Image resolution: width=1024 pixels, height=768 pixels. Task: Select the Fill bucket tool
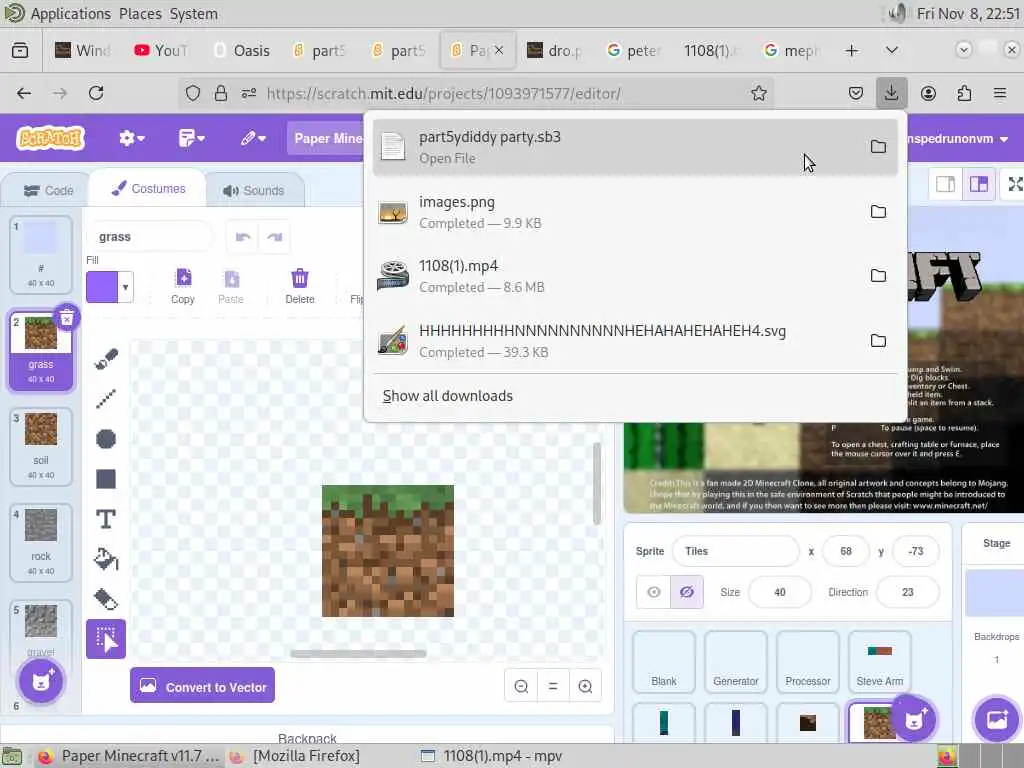106,559
